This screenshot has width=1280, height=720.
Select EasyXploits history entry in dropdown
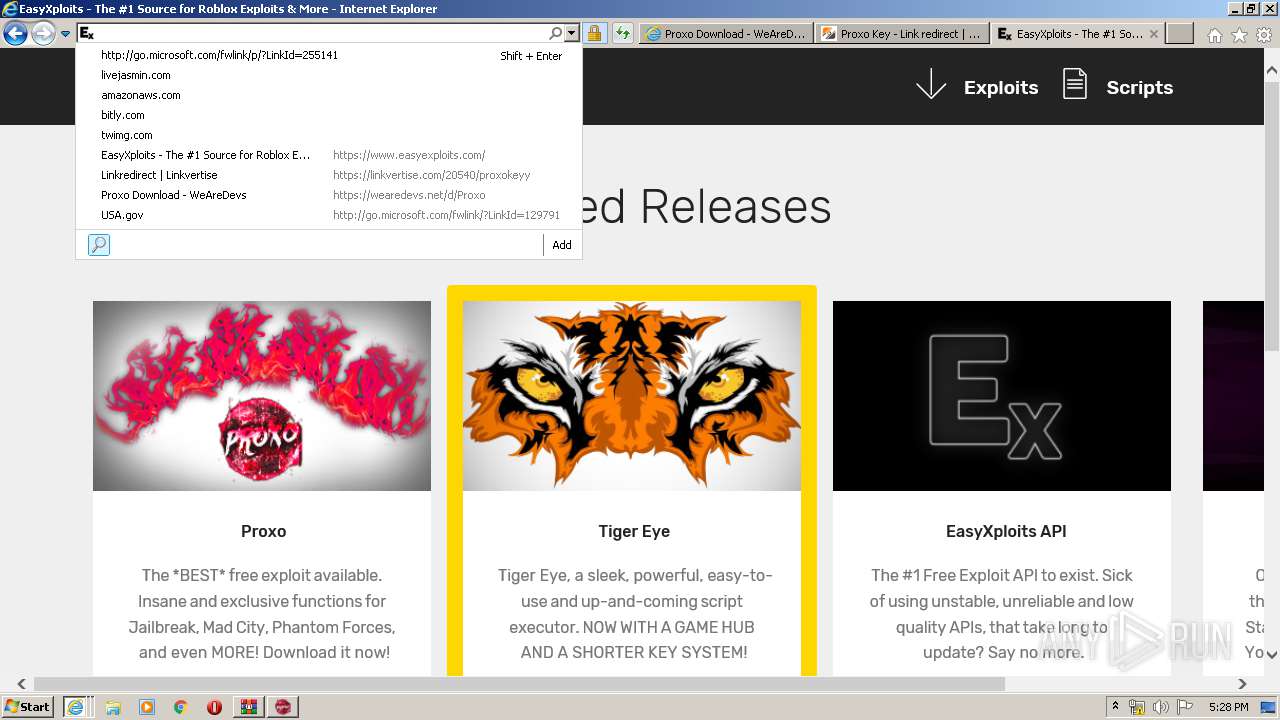[x=329, y=155]
